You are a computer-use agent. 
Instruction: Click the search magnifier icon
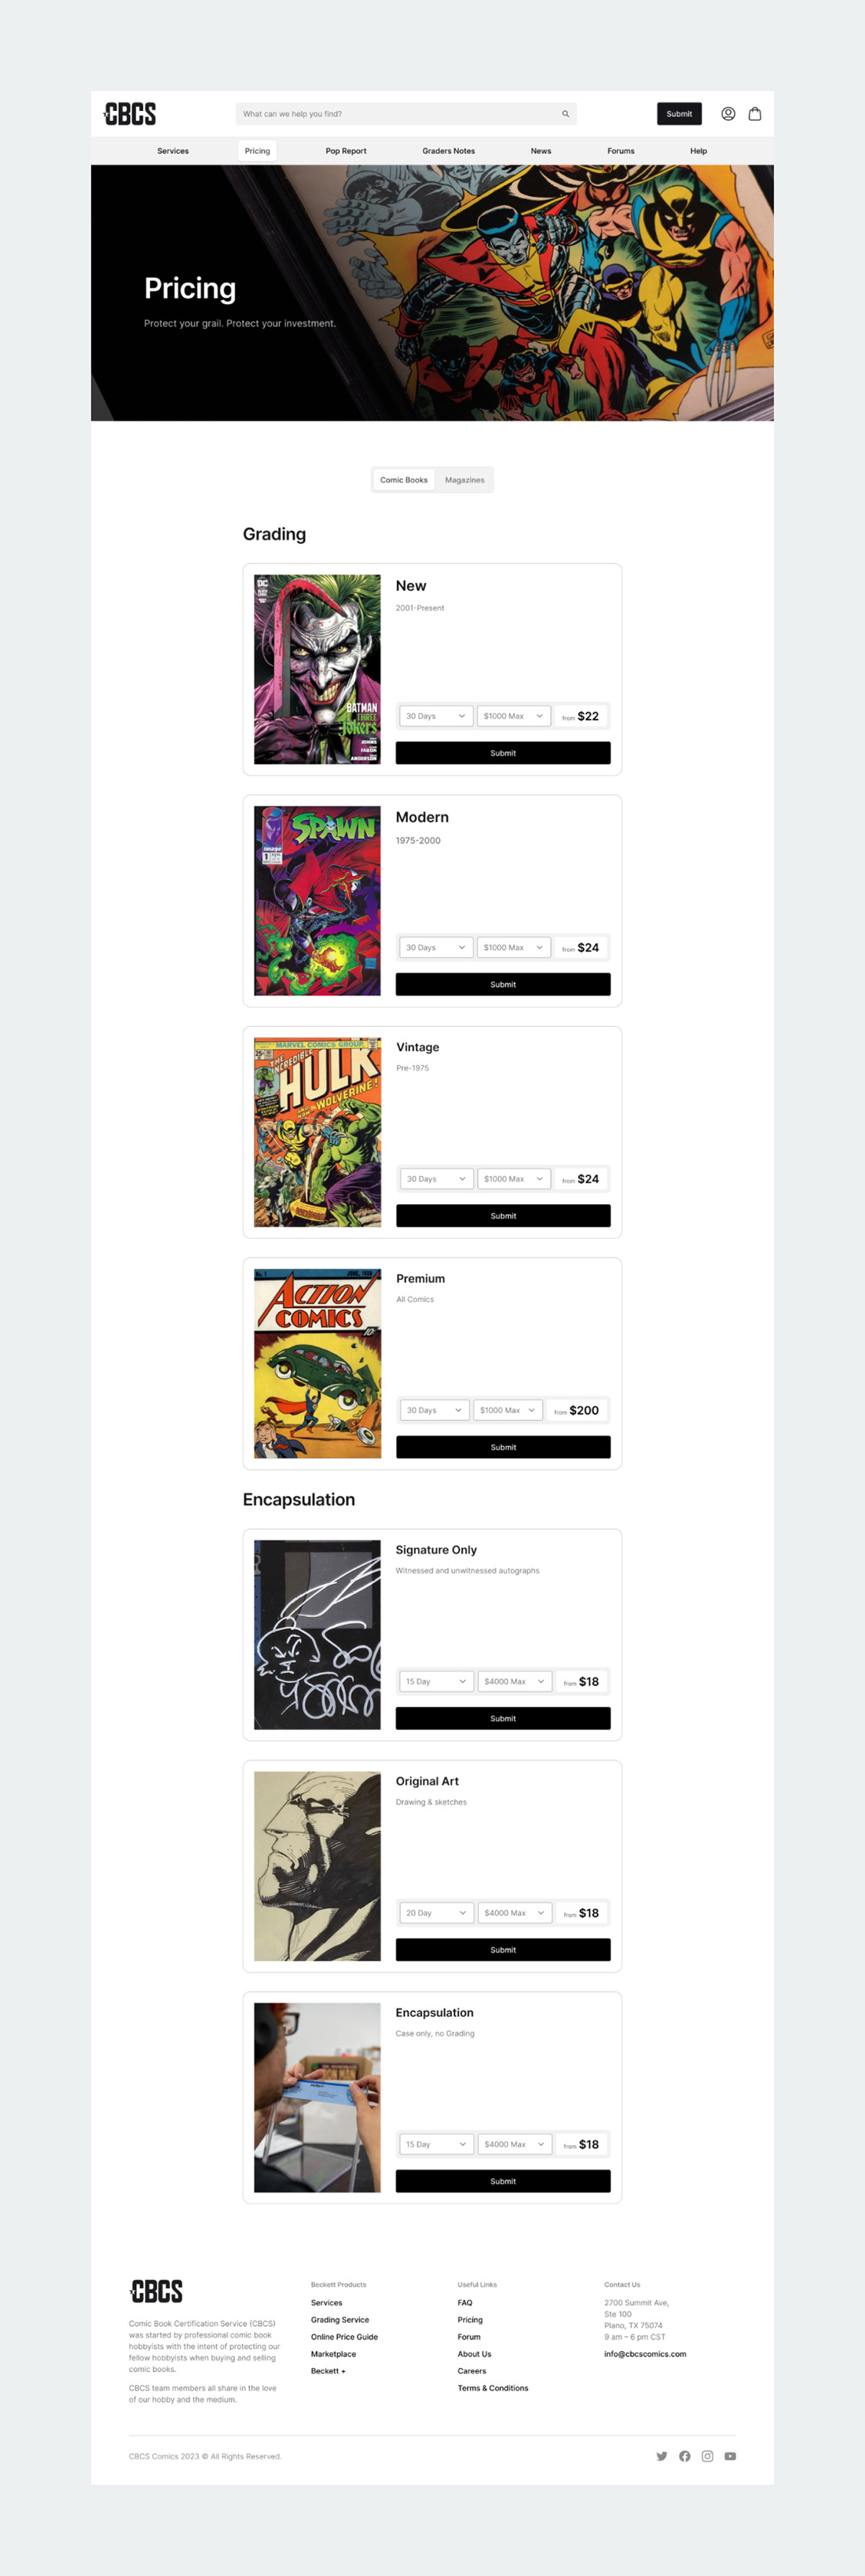coord(565,114)
